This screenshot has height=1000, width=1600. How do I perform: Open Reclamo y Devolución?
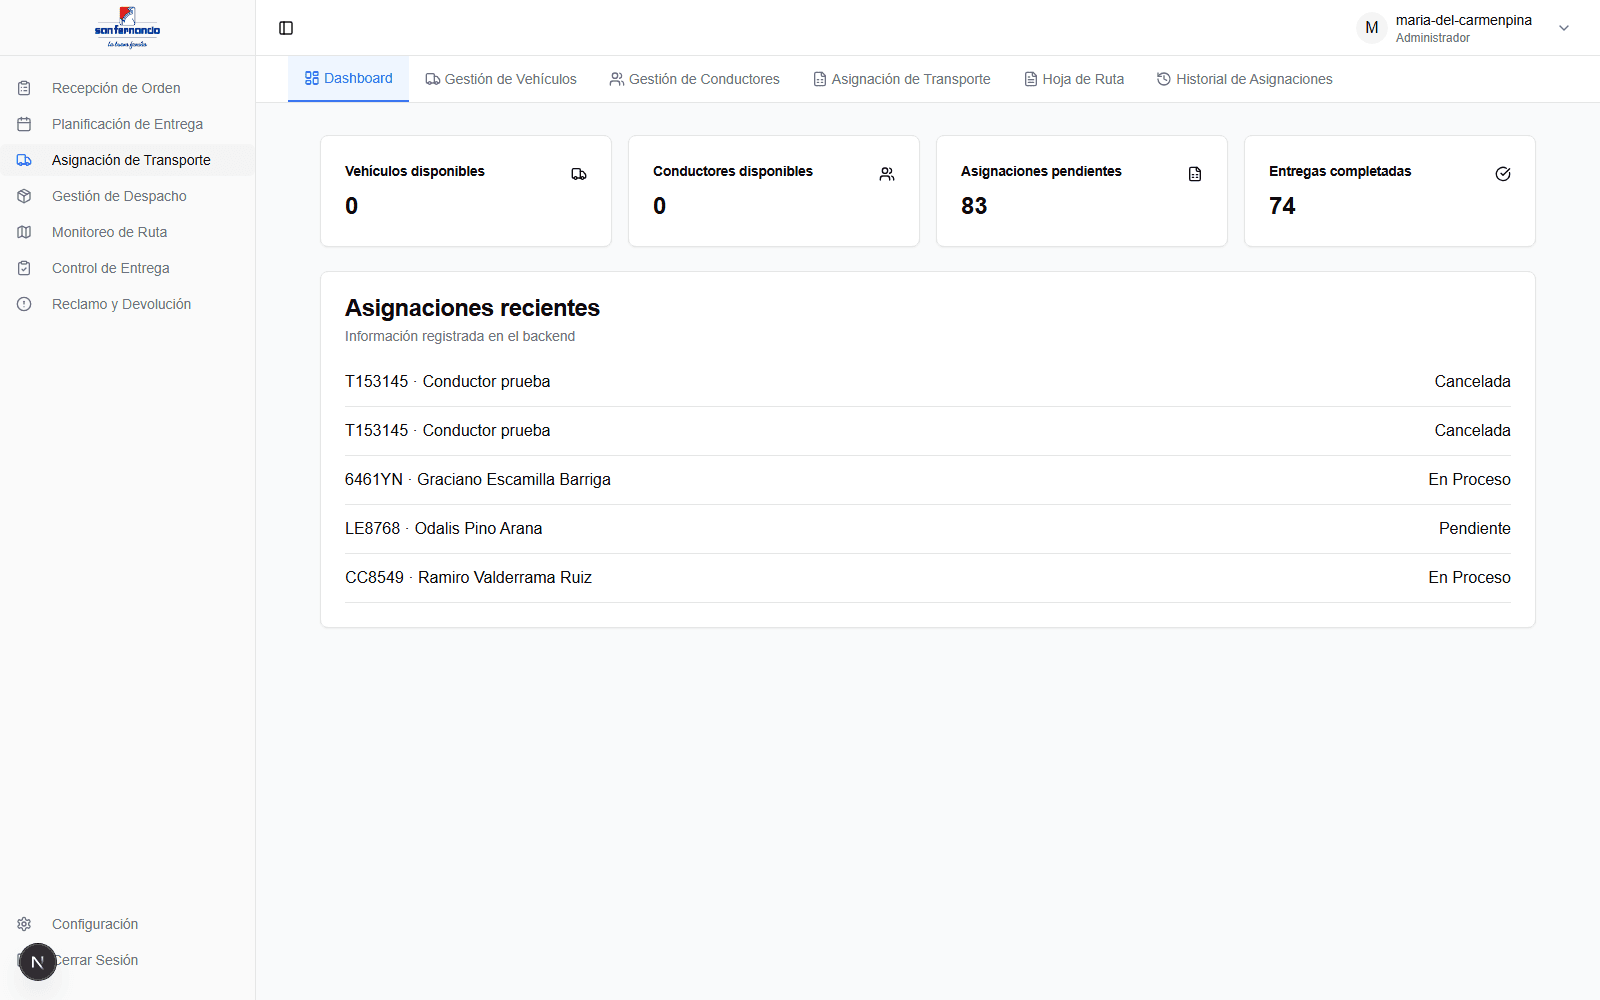[127, 304]
